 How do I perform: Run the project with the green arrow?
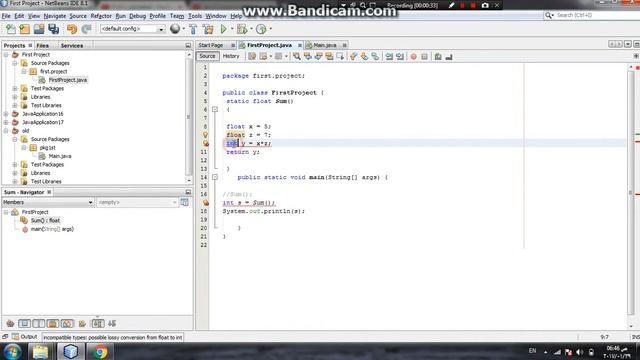pos(223,29)
